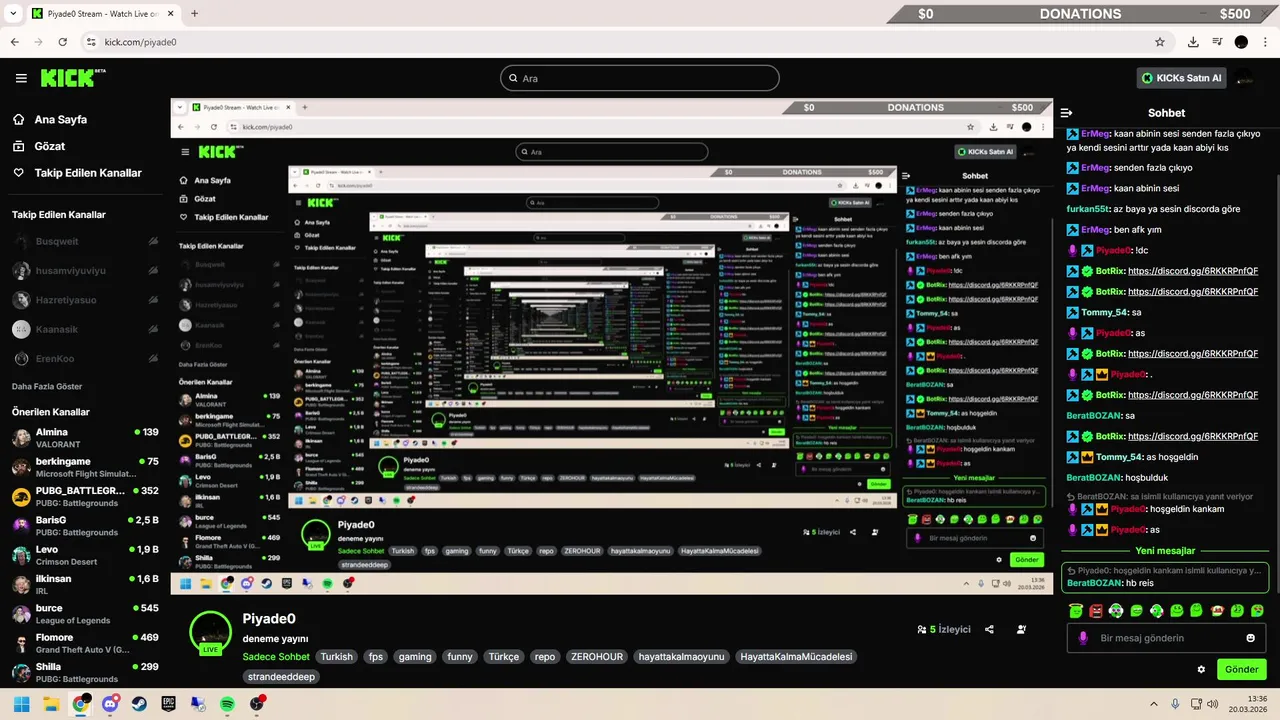Viewport: 1280px width, 720px height.
Task: Click Shilla's avatar in recommended channels
Action: click(x=21, y=672)
